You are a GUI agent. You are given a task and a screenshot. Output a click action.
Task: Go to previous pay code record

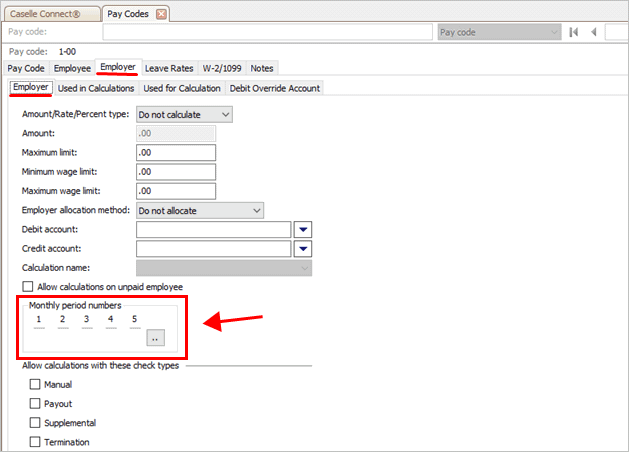pyautogui.click(x=596, y=33)
